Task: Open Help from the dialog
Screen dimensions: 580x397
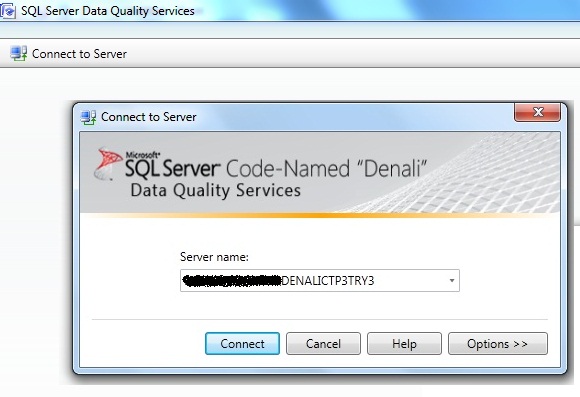Action: click(x=404, y=343)
